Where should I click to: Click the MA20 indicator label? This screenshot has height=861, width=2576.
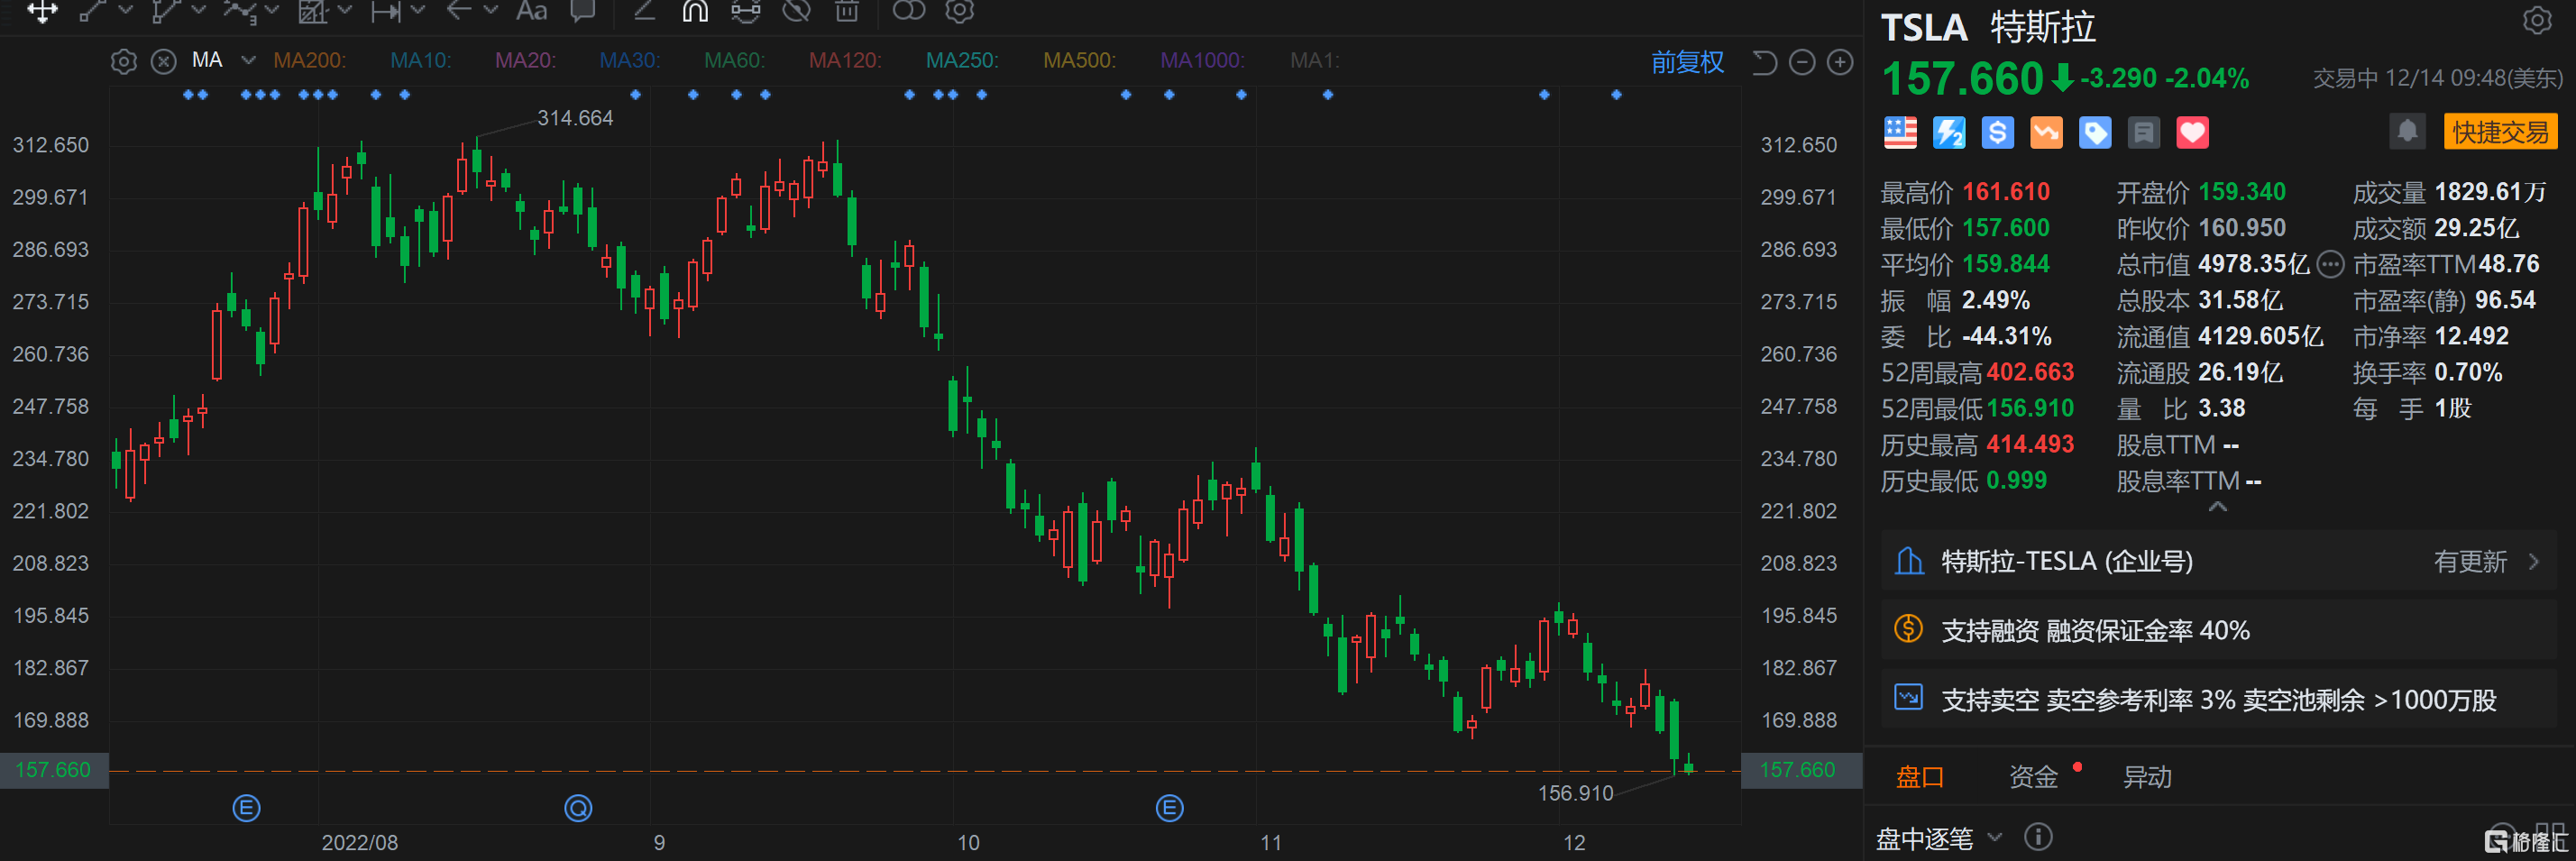coord(525,60)
